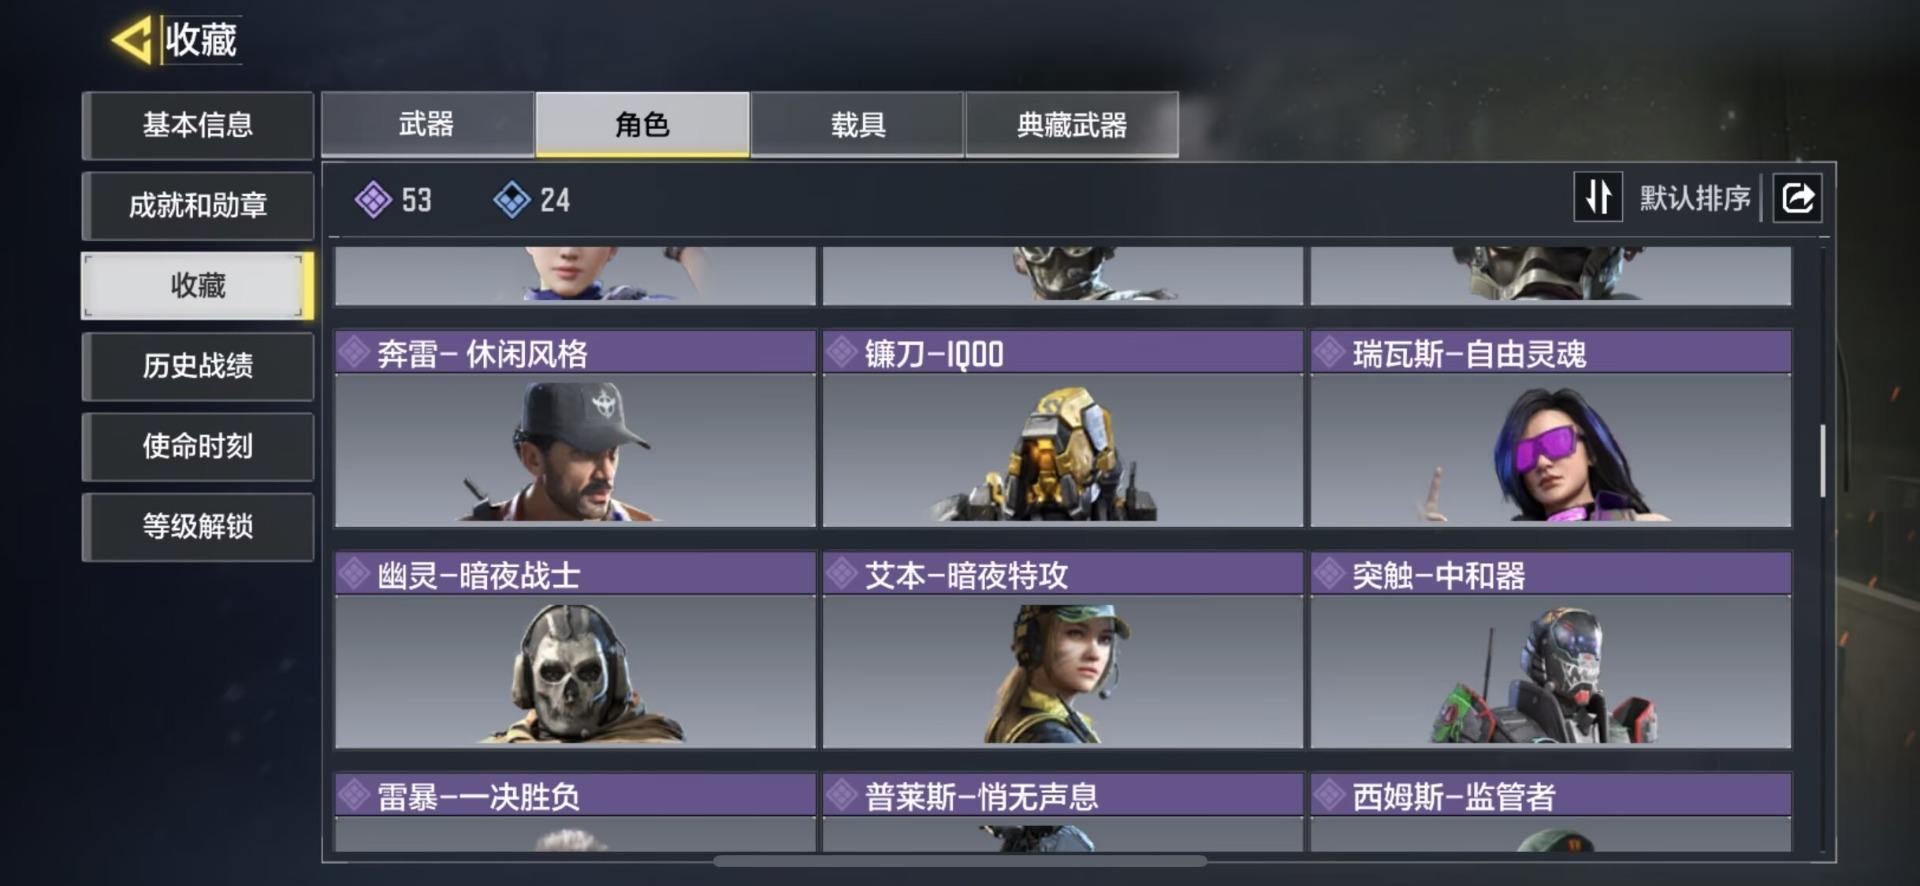Click the share icon beside 默认排序

point(1797,197)
